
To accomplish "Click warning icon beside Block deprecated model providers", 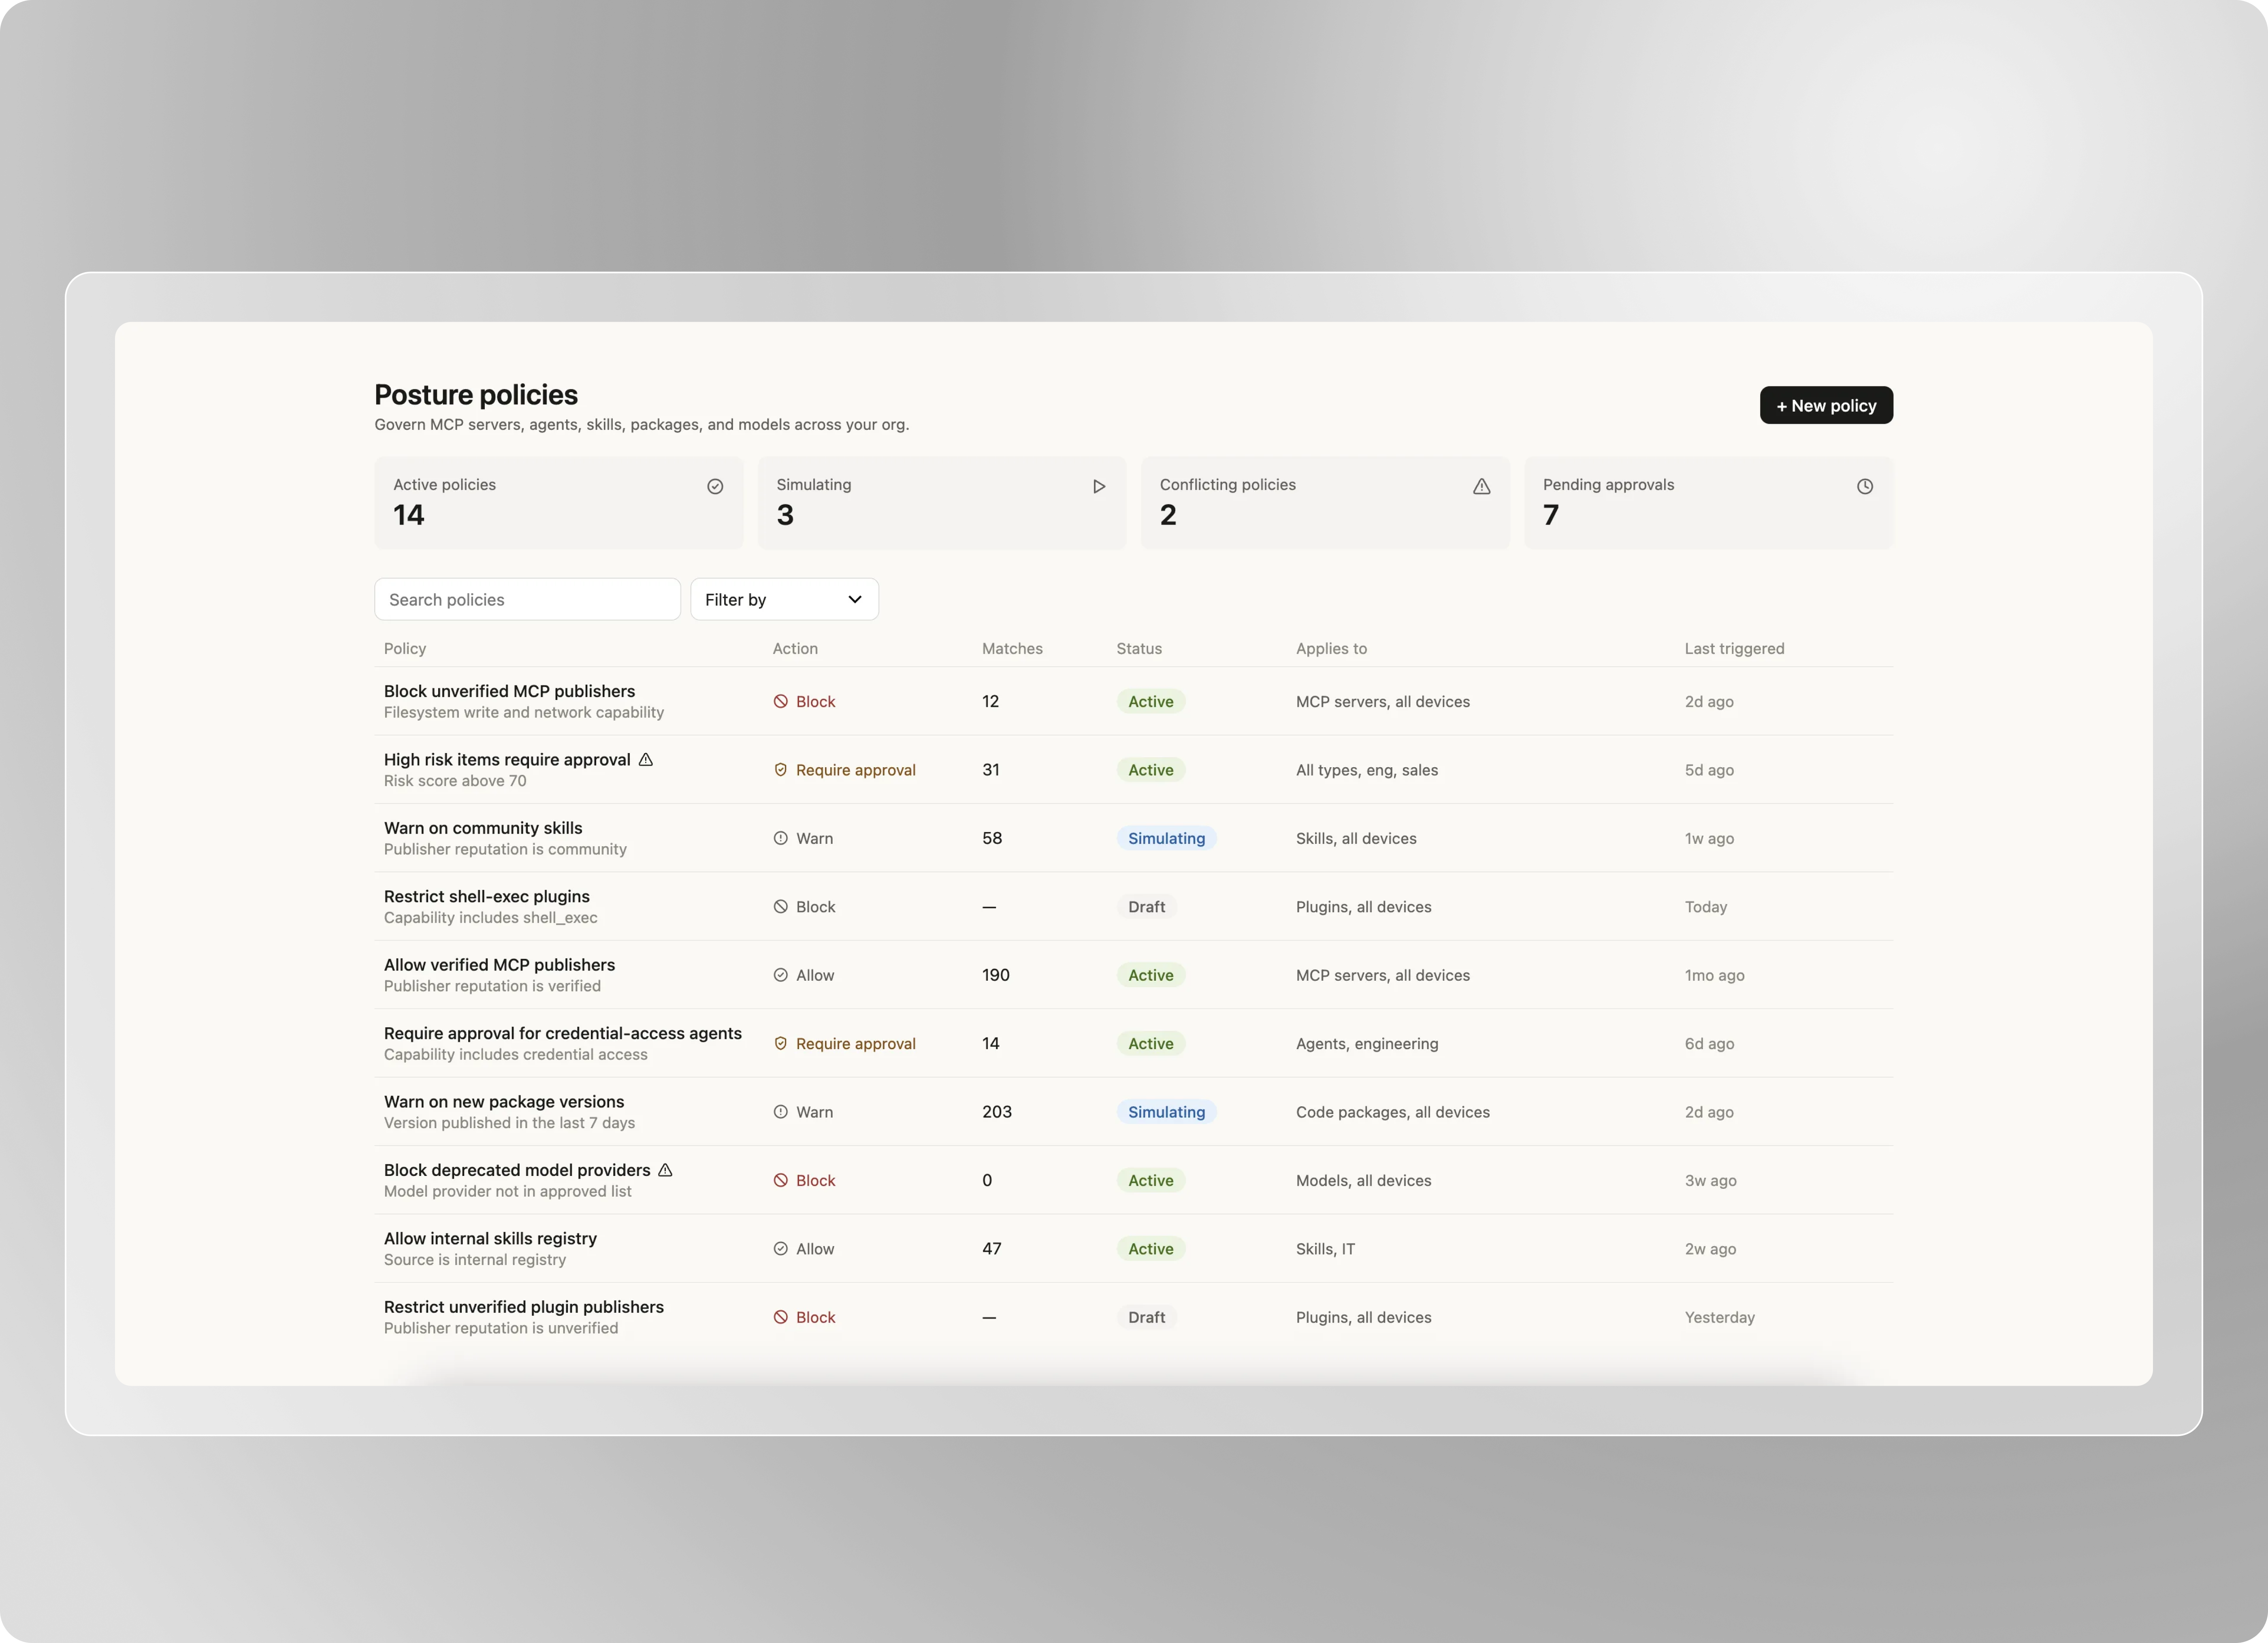I will pyautogui.click(x=665, y=1169).
